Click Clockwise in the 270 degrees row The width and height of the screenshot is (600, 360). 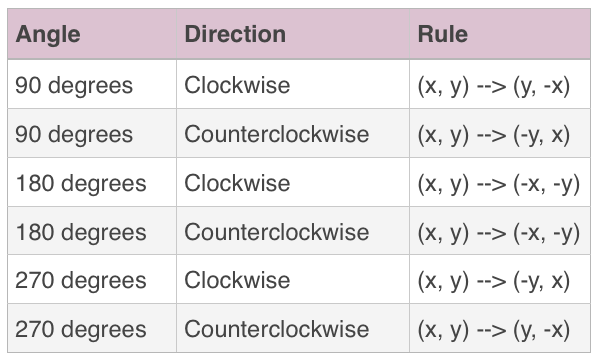coord(237,280)
